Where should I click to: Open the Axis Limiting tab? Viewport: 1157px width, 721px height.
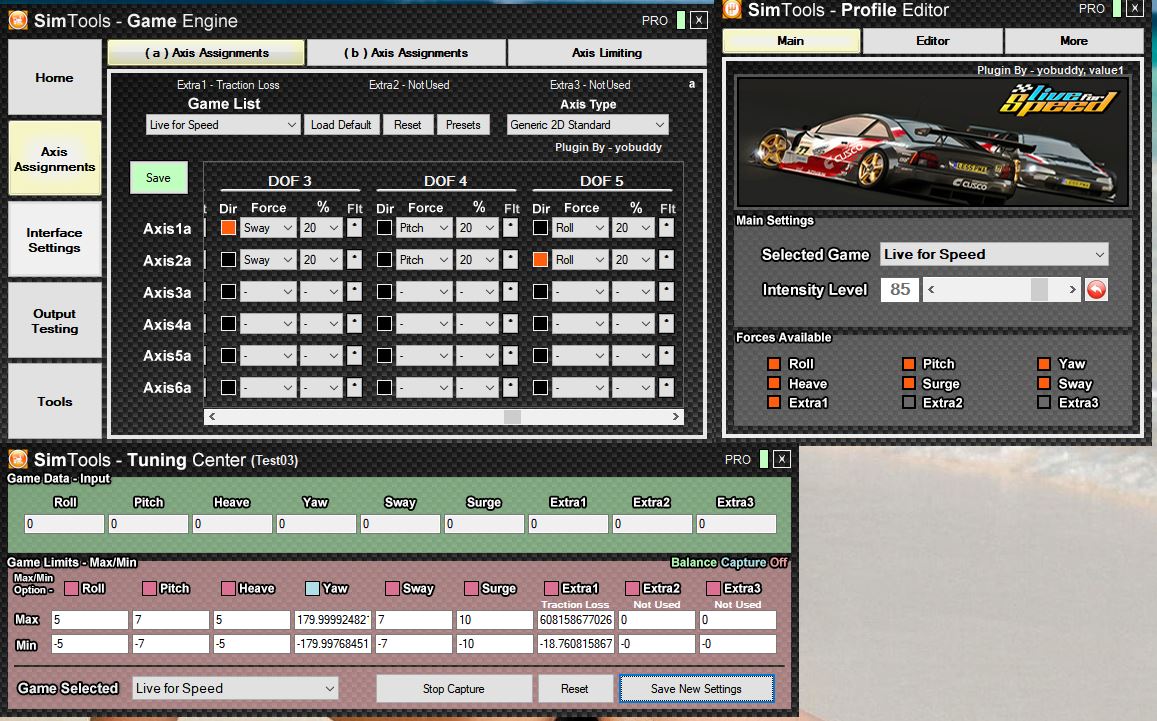point(607,53)
